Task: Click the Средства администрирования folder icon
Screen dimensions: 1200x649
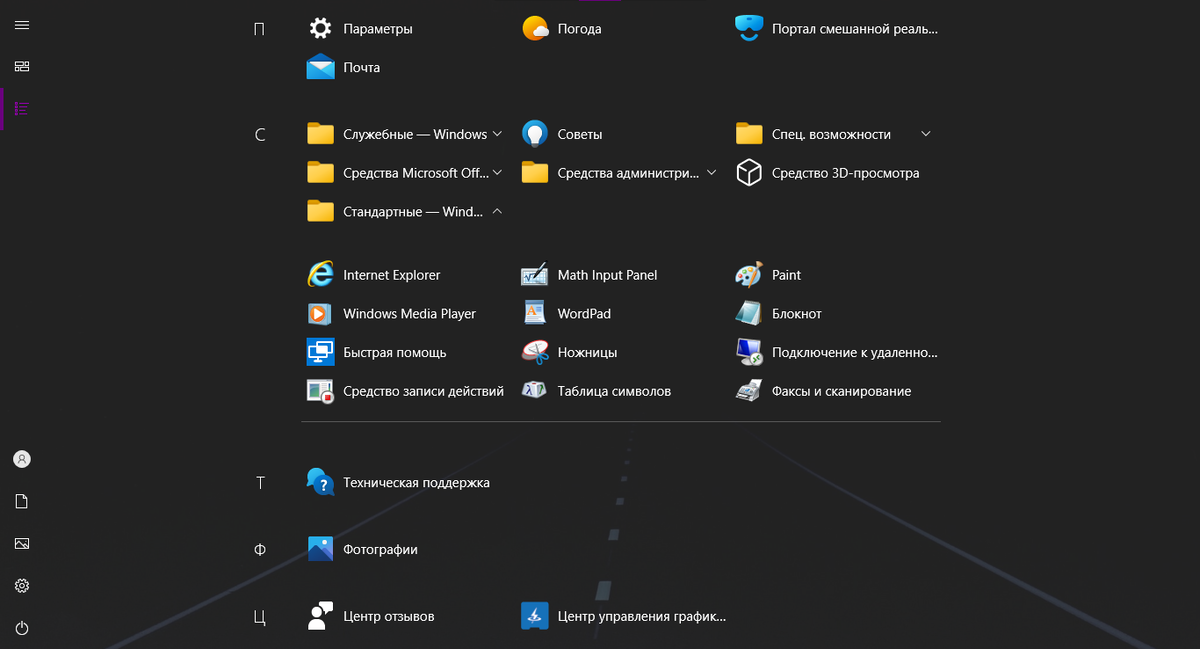Action: [x=535, y=173]
